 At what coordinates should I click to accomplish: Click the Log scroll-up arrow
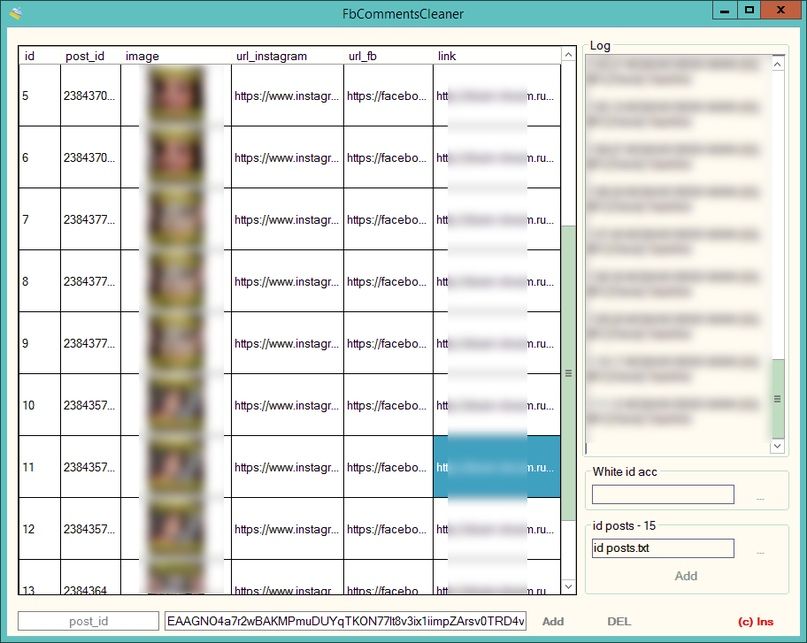coord(777,64)
